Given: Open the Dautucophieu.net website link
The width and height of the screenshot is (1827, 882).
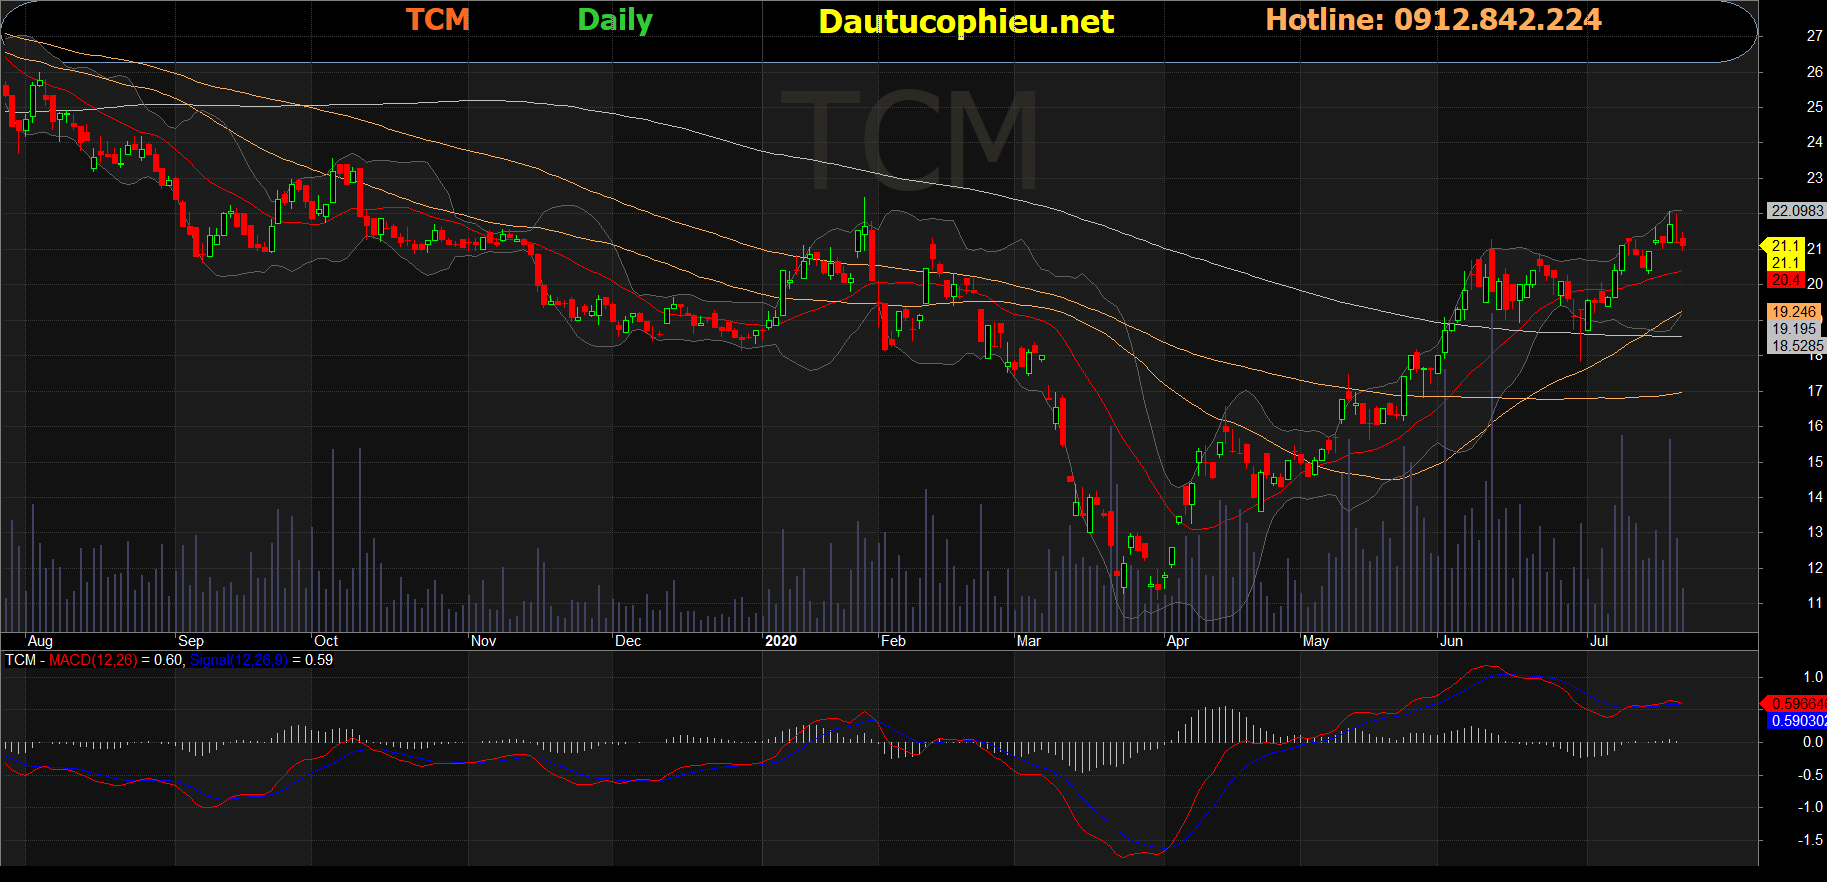Looking at the screenshot, I should [x=965, y=22].
